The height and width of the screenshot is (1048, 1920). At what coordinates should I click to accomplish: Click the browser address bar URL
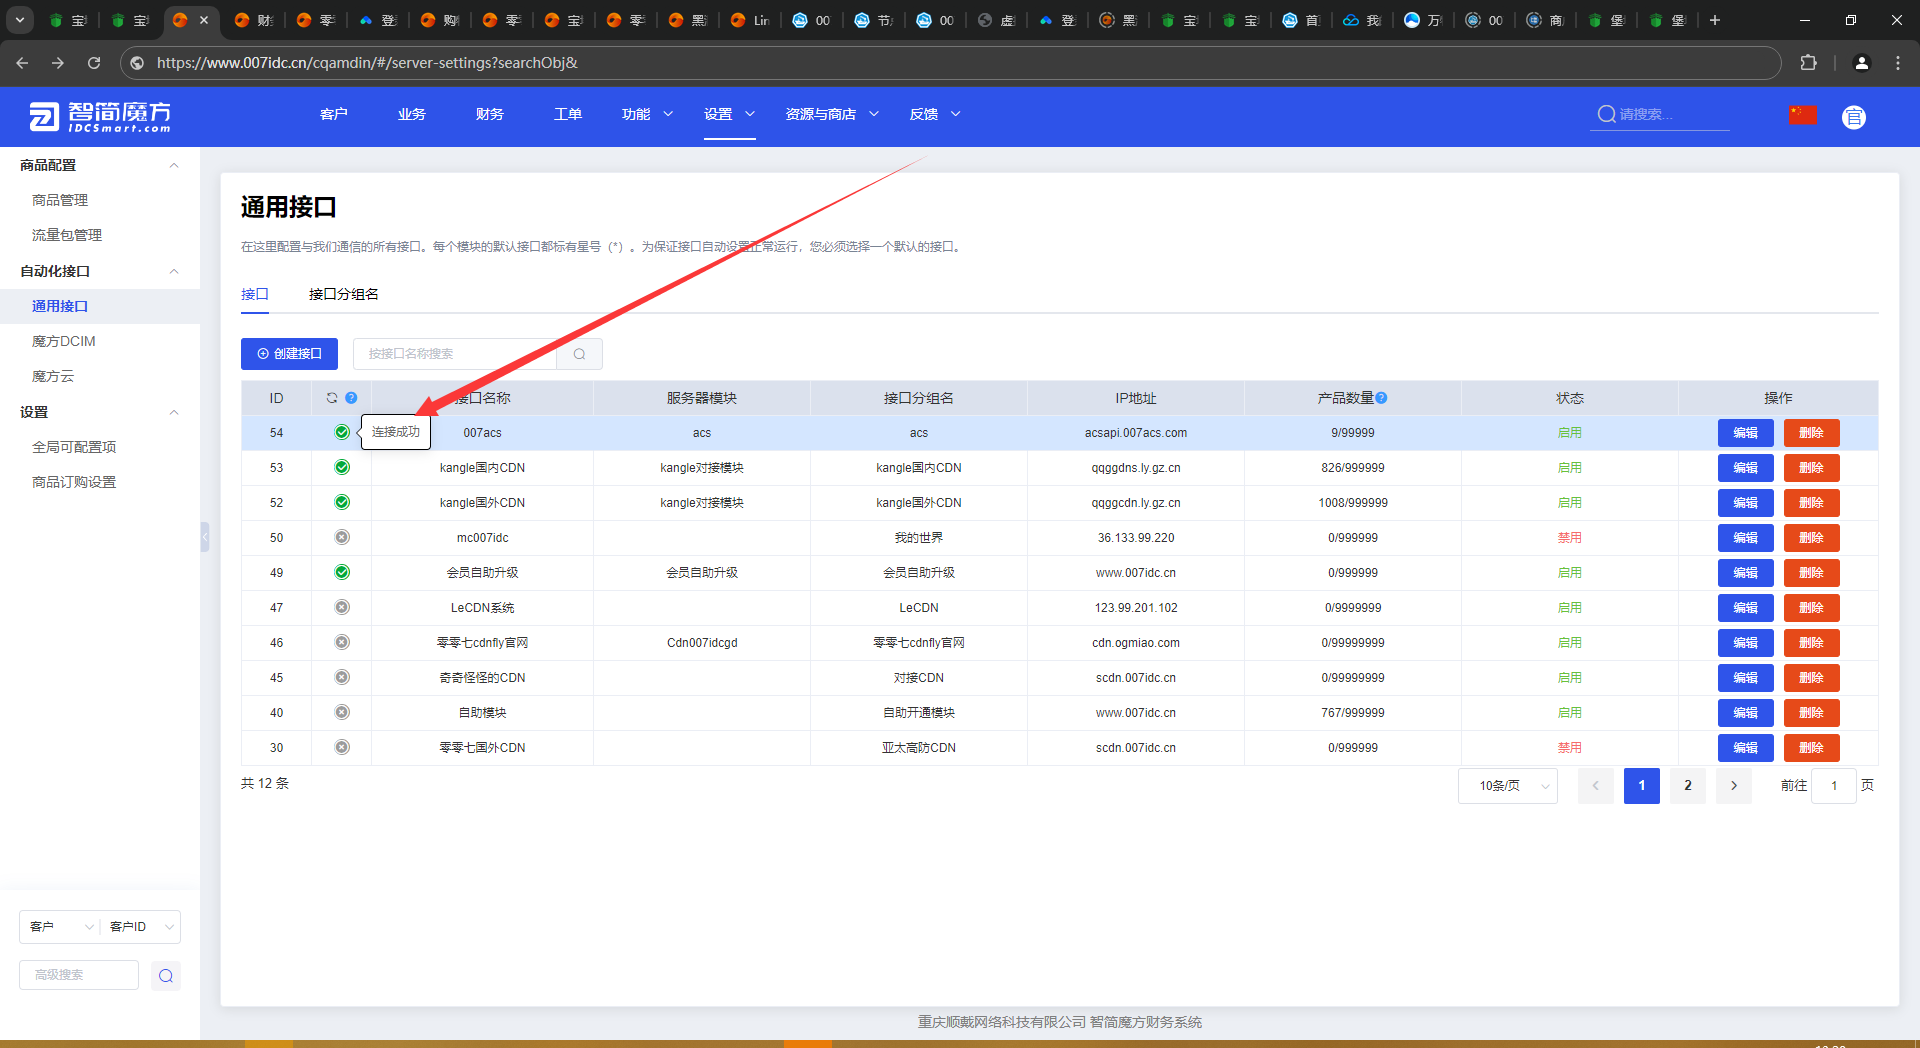(367, 63)
